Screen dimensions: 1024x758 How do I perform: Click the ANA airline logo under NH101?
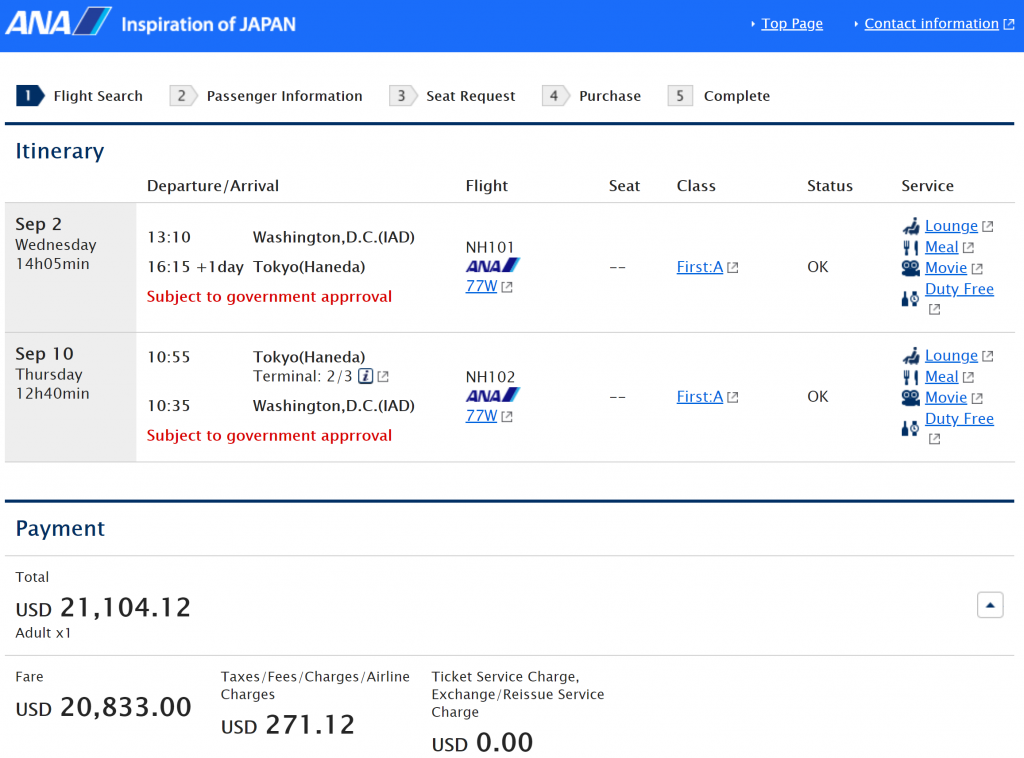[x=492, y=266]
